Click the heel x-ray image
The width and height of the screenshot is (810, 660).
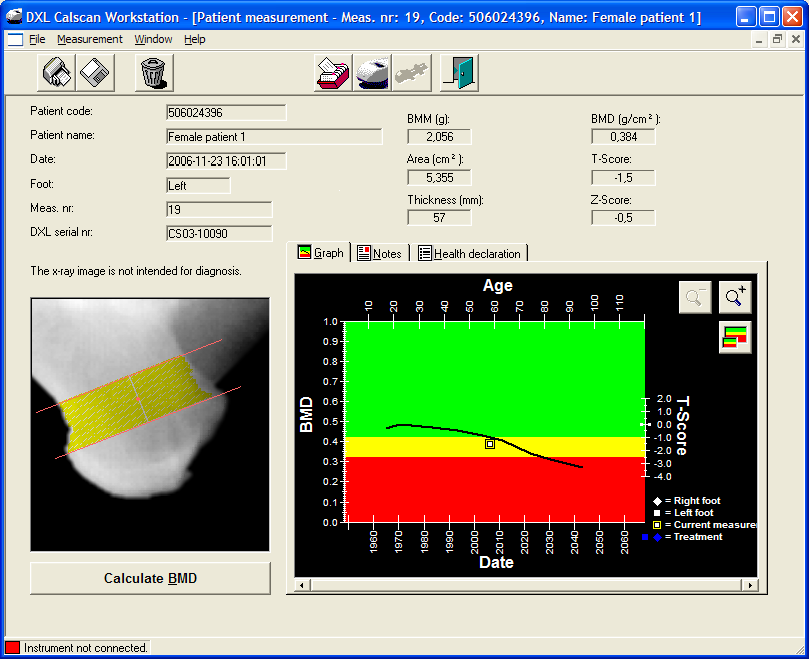[150, 425]
